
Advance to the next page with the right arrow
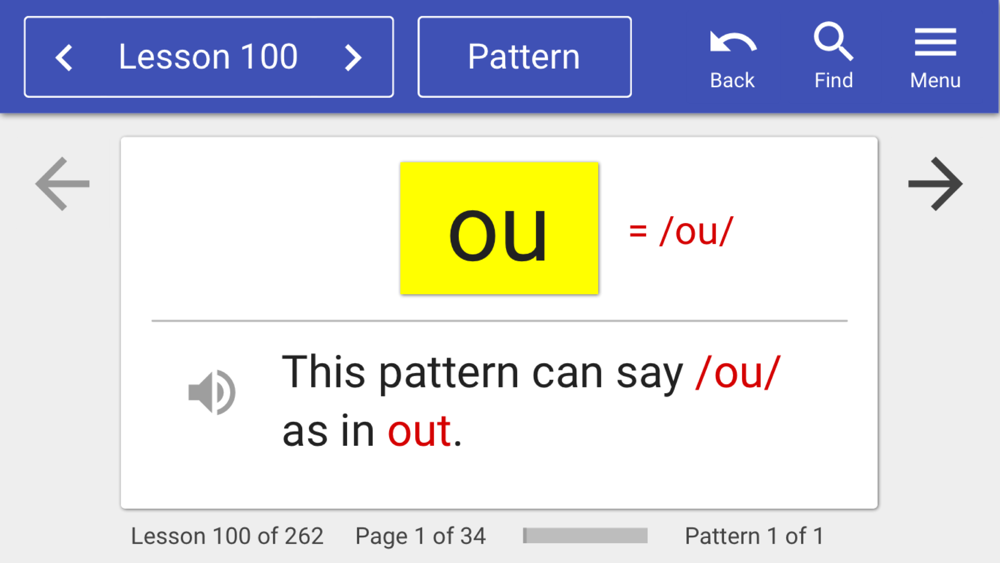(x=935, y=184)
